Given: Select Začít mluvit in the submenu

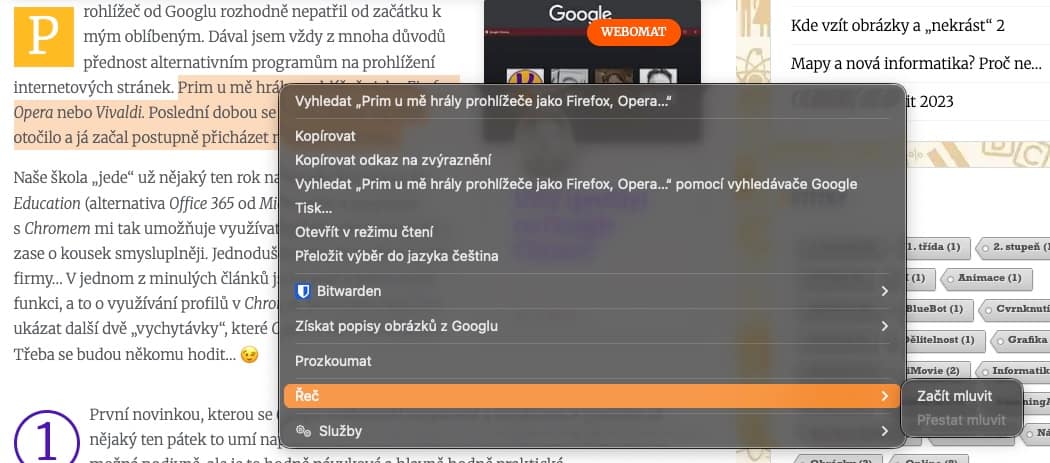Looking at the screenshot, I should (954, 396).
